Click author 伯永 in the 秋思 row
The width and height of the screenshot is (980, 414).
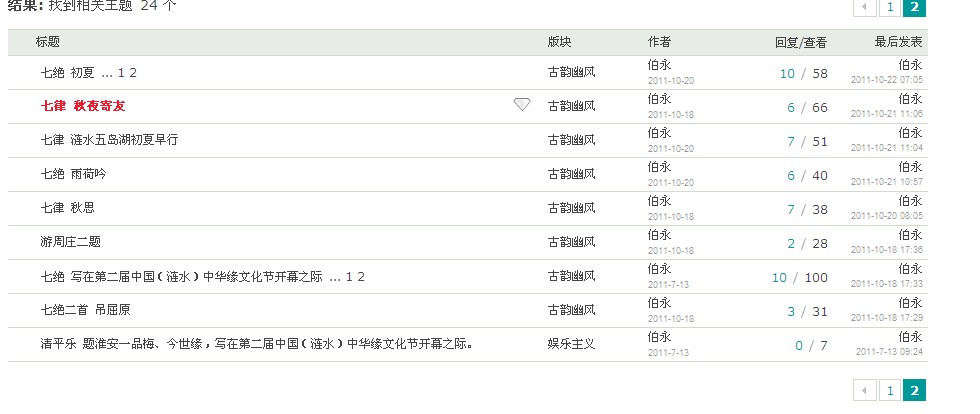[x=659, y=201]
